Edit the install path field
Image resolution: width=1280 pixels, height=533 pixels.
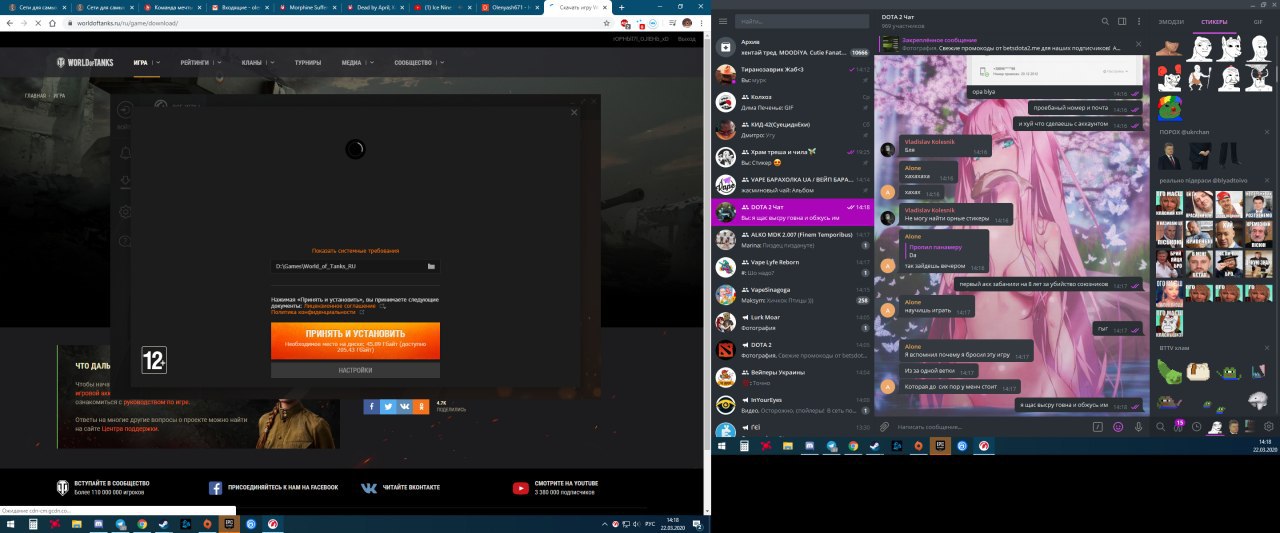355,267
